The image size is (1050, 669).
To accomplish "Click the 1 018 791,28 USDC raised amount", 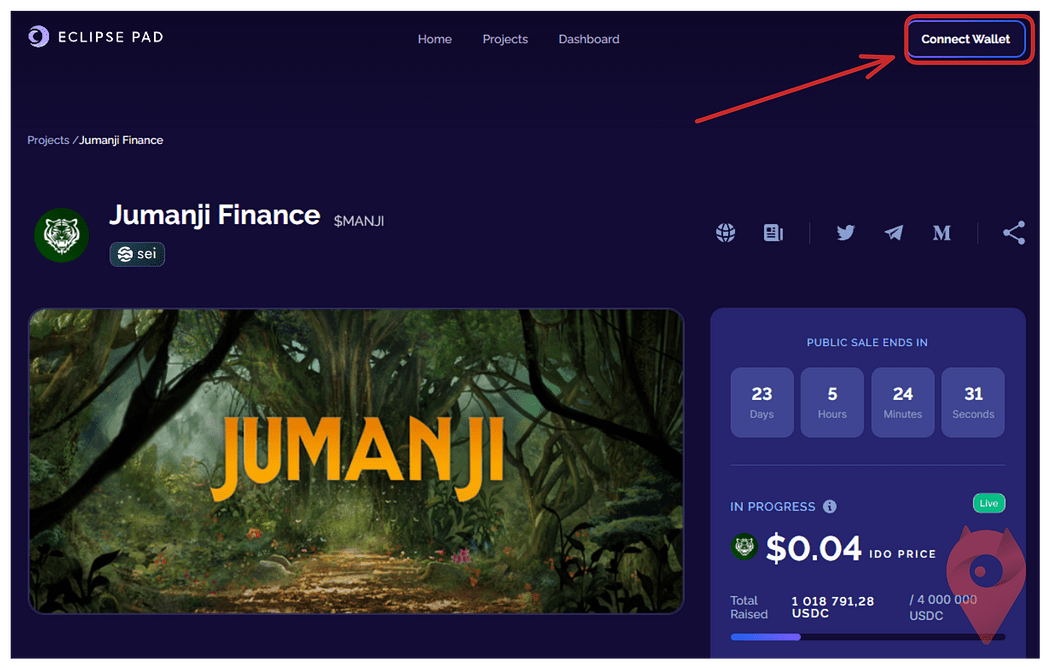I will (832, 607).
